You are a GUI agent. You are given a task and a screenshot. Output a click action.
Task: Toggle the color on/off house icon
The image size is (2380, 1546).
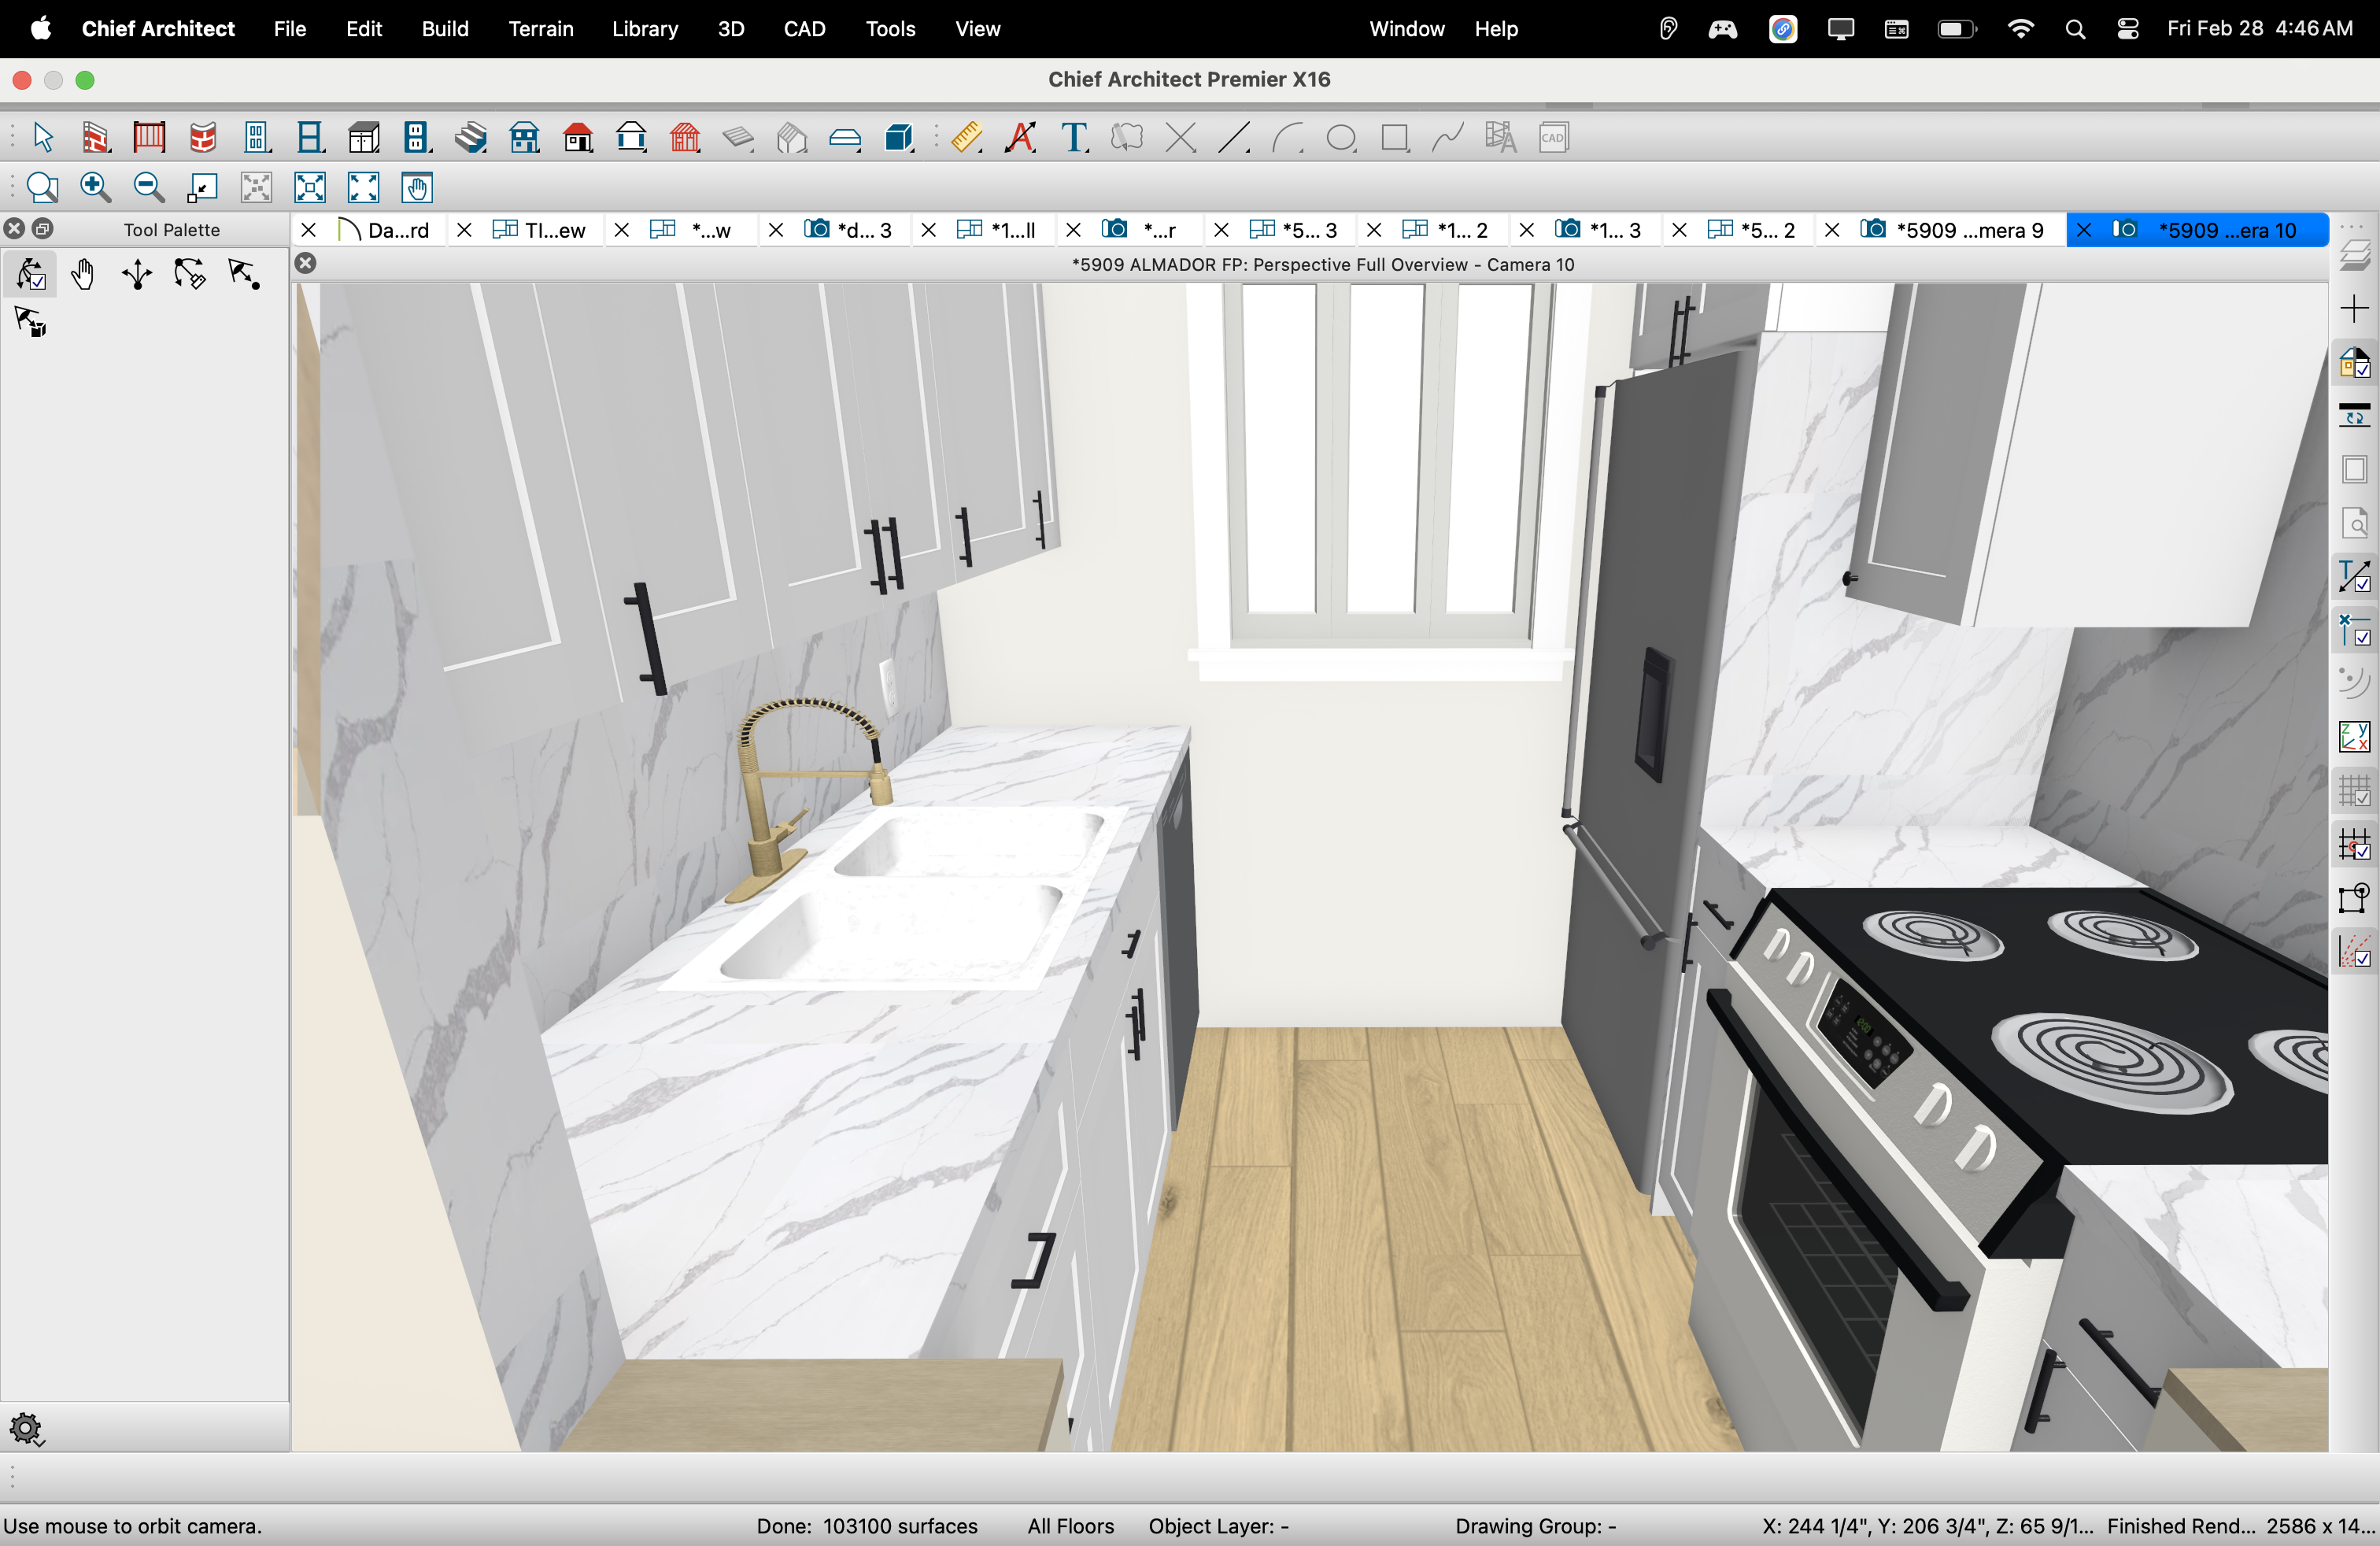coord(2354,362)
